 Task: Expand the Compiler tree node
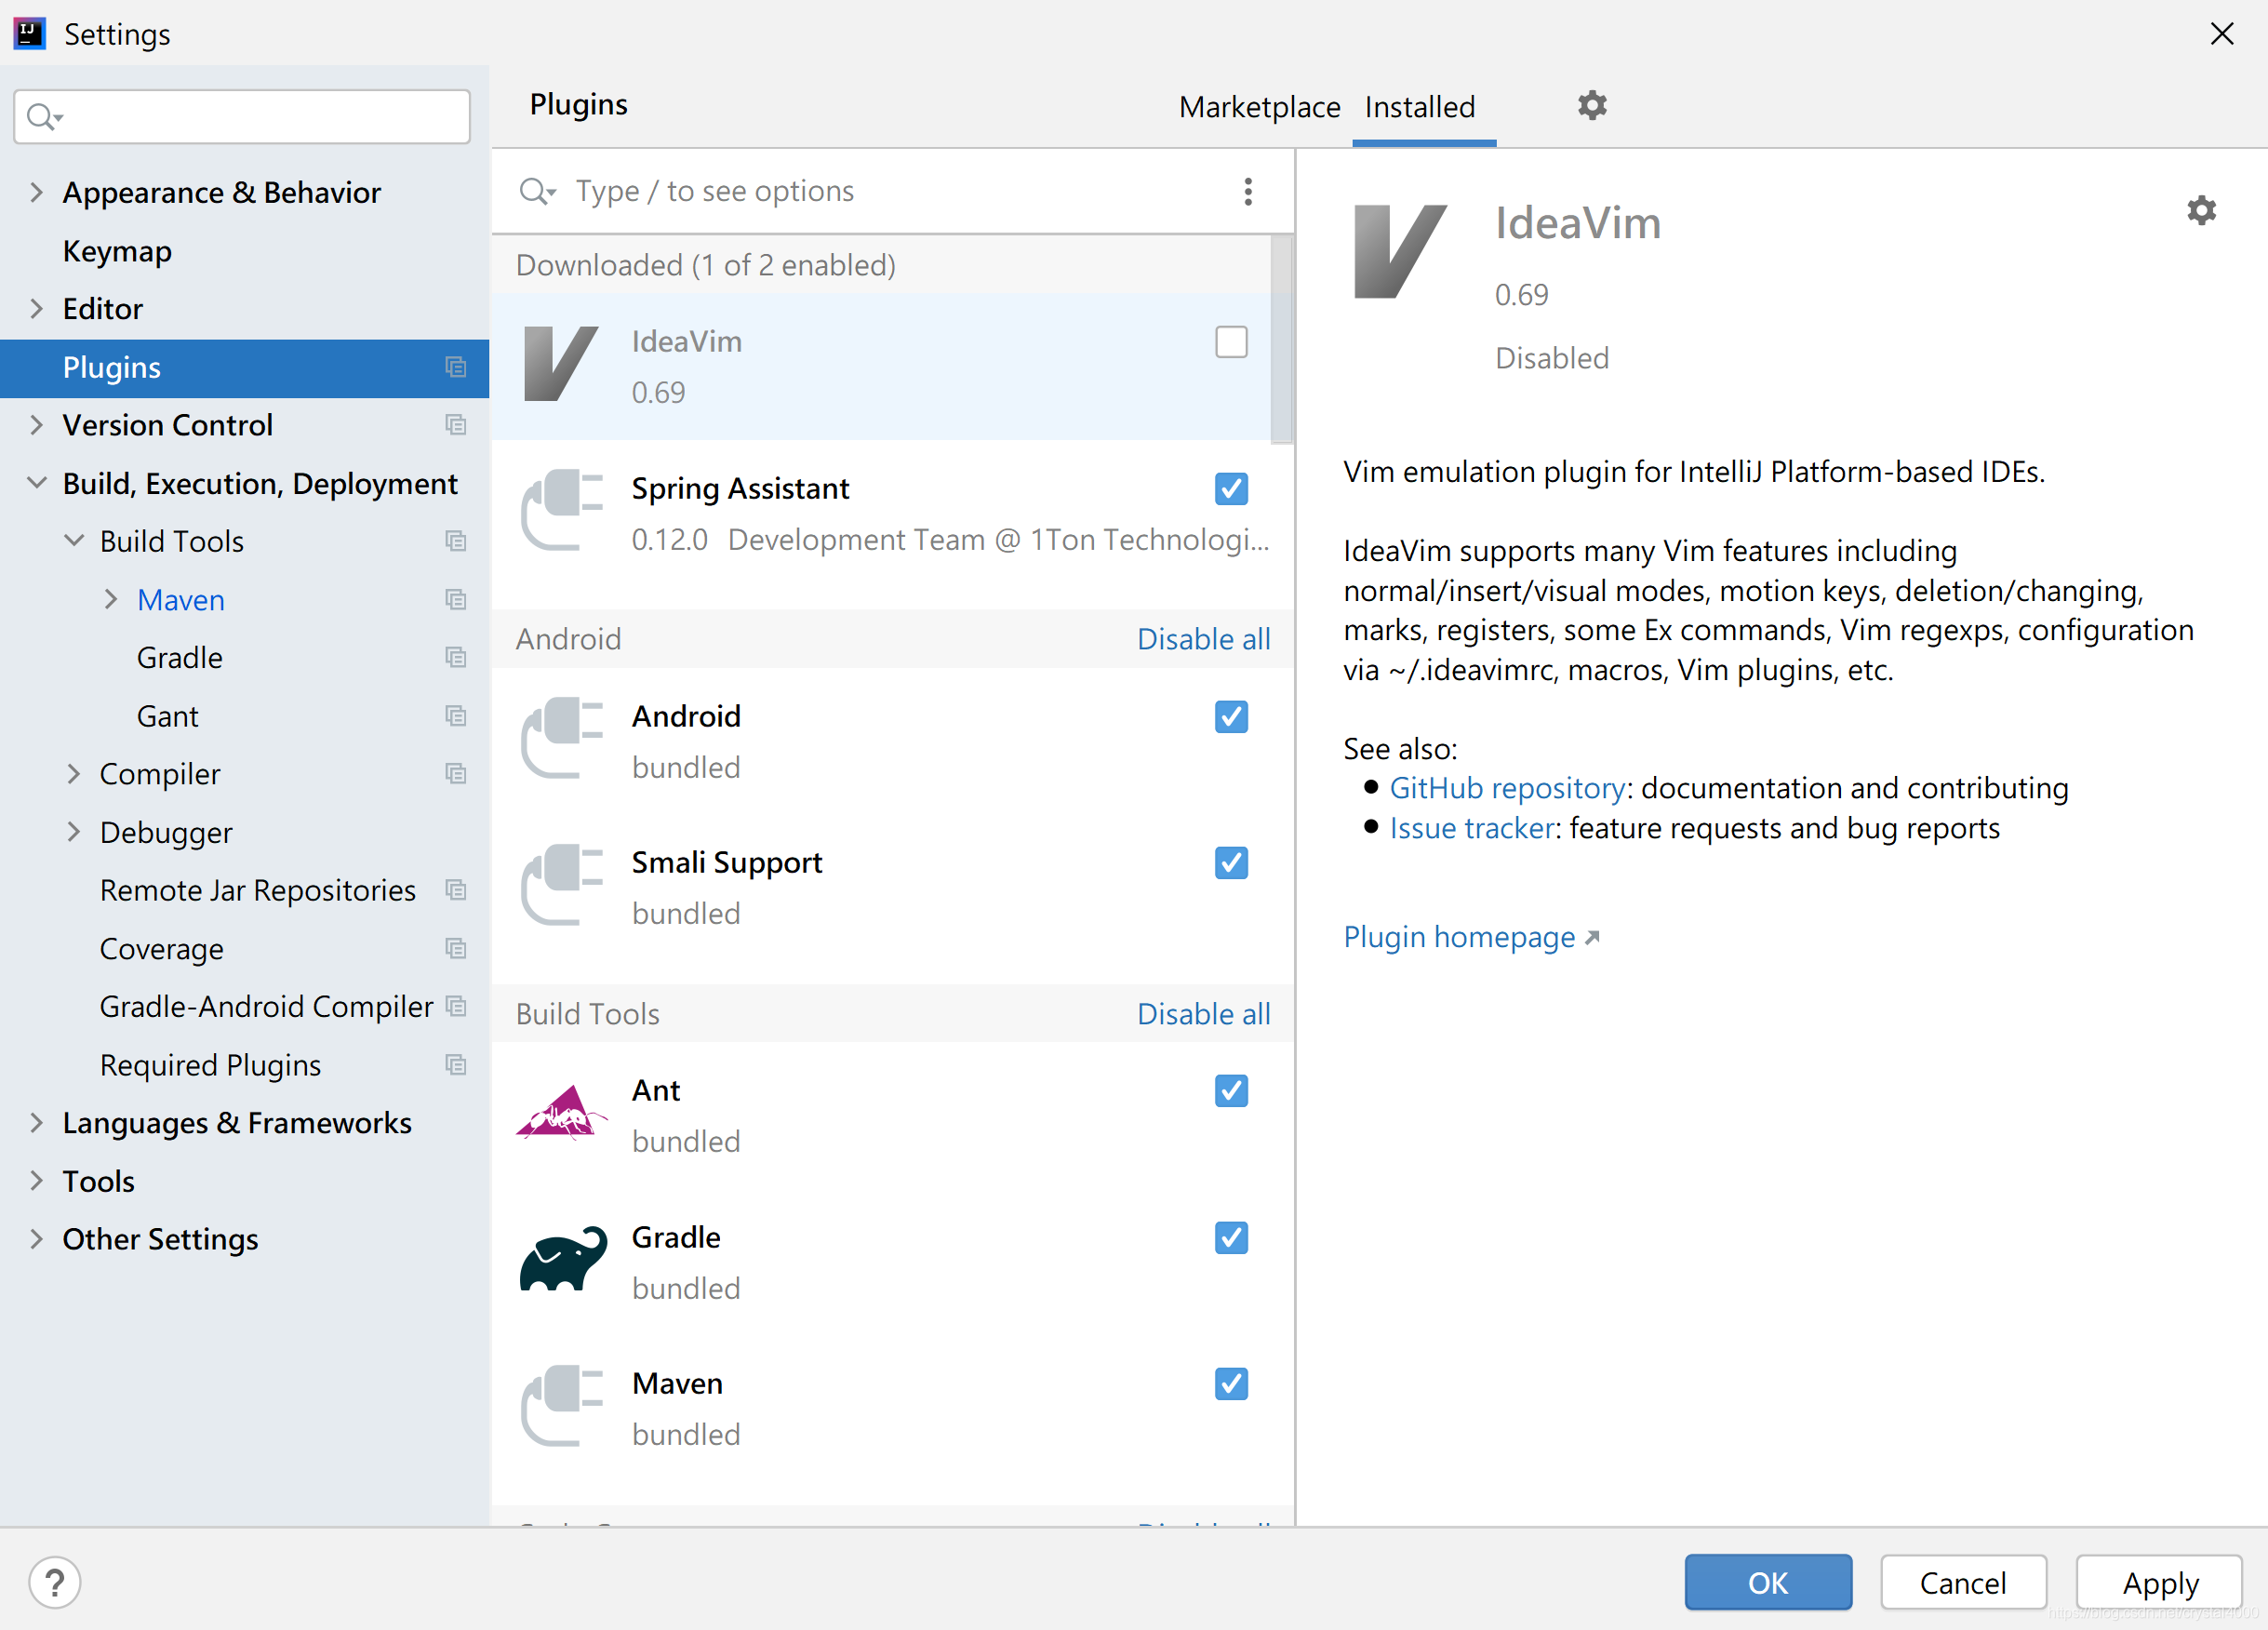coord(73,774)
